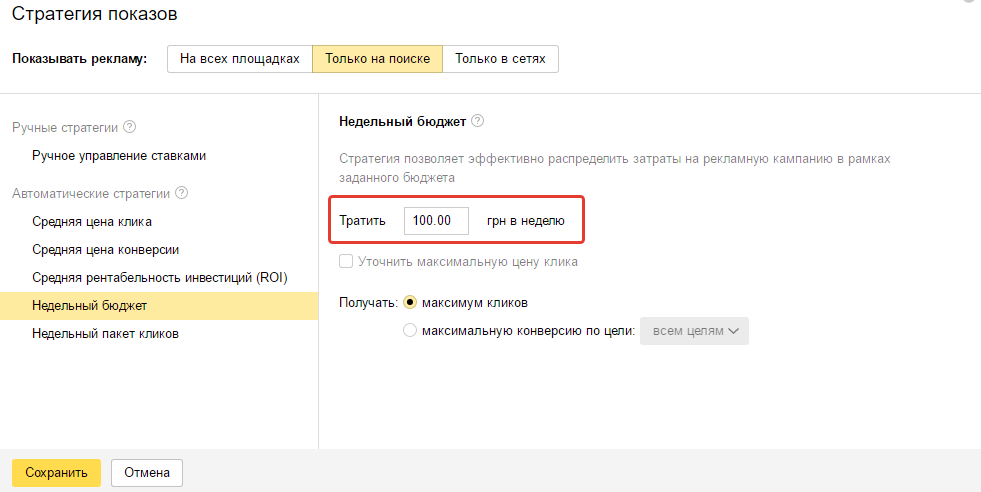Click the Получать label

tap(369, 302)
